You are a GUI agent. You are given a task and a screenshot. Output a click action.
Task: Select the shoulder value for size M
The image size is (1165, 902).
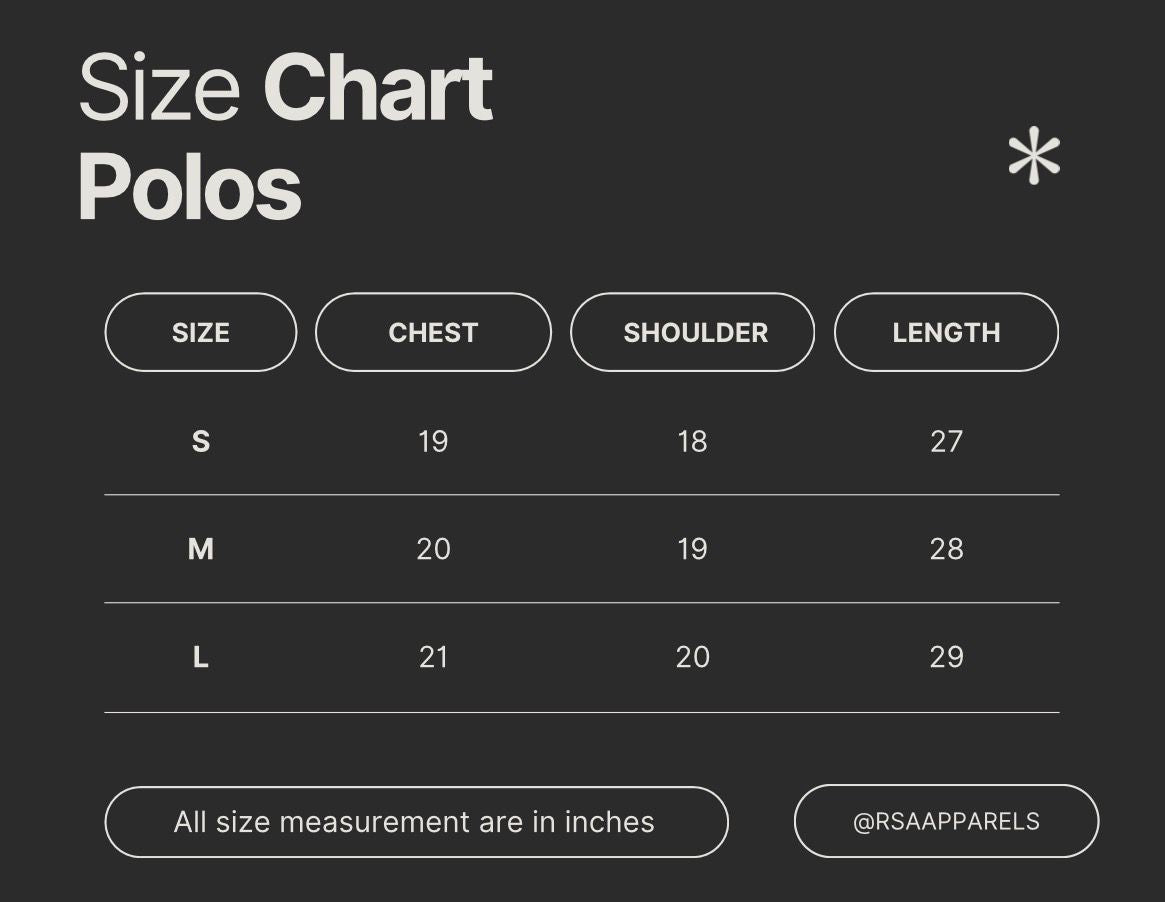pyautogui.click(x=692, y=549)
